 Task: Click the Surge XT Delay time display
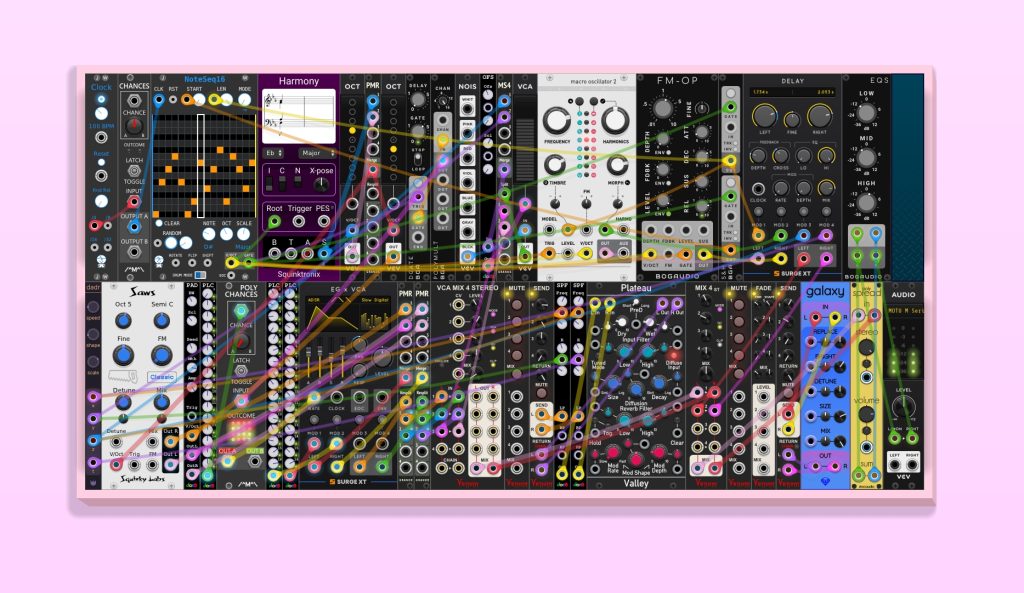[793, 92]
